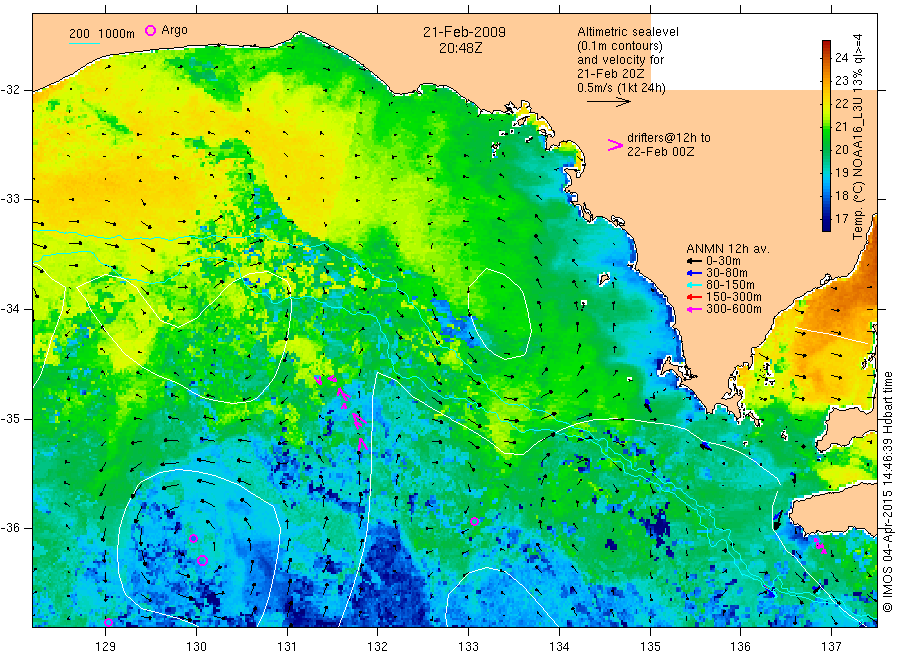Click the 300-600m legend text
The image size is (900, 660).
point(734,309)
